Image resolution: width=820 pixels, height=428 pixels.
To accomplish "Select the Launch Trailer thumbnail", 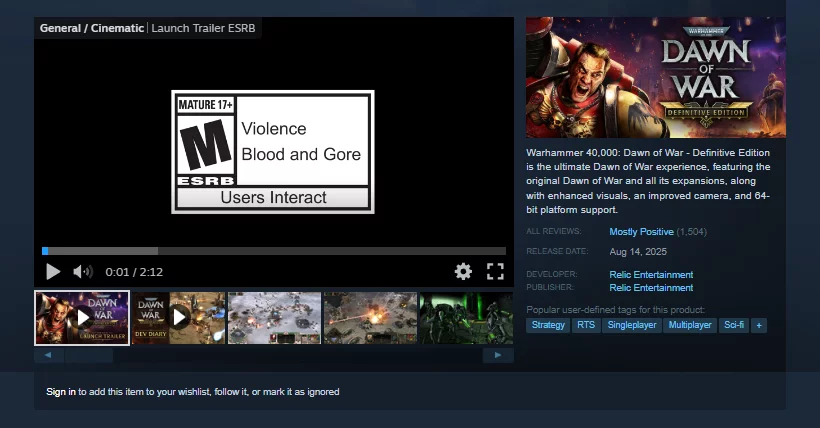I will [x=82, y=317].
